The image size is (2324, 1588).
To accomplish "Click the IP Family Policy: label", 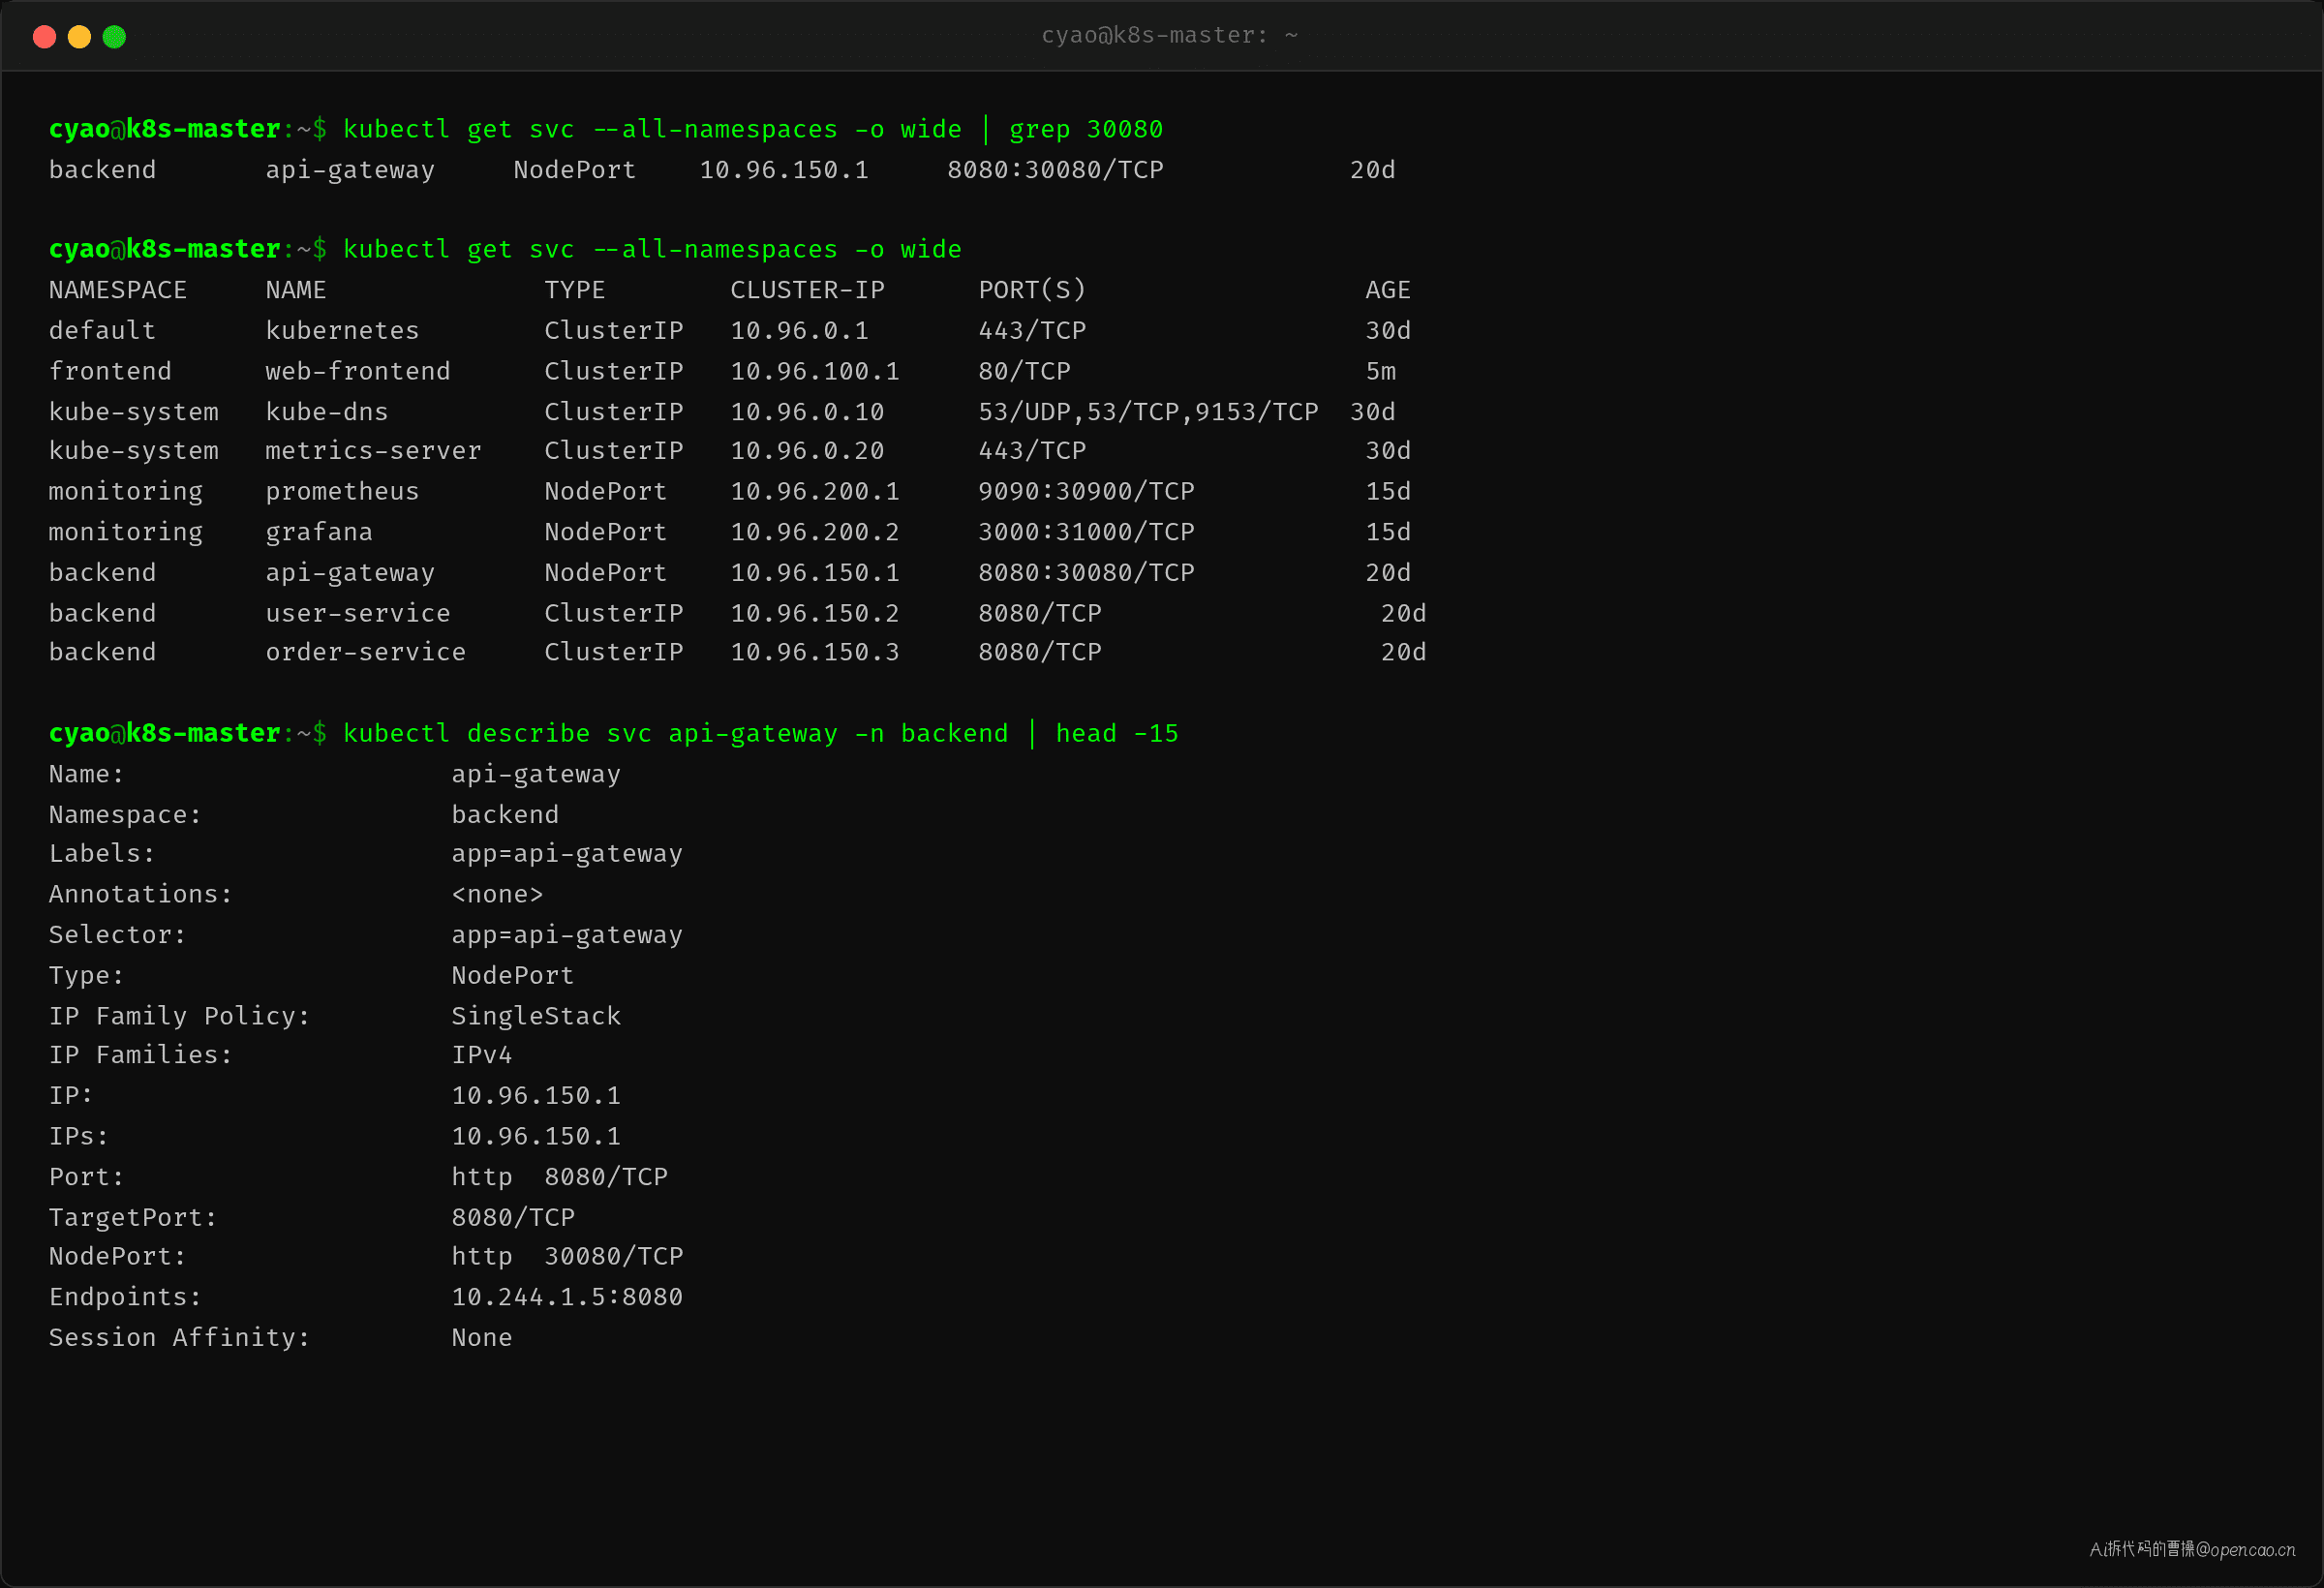I will click(180, 1016).
